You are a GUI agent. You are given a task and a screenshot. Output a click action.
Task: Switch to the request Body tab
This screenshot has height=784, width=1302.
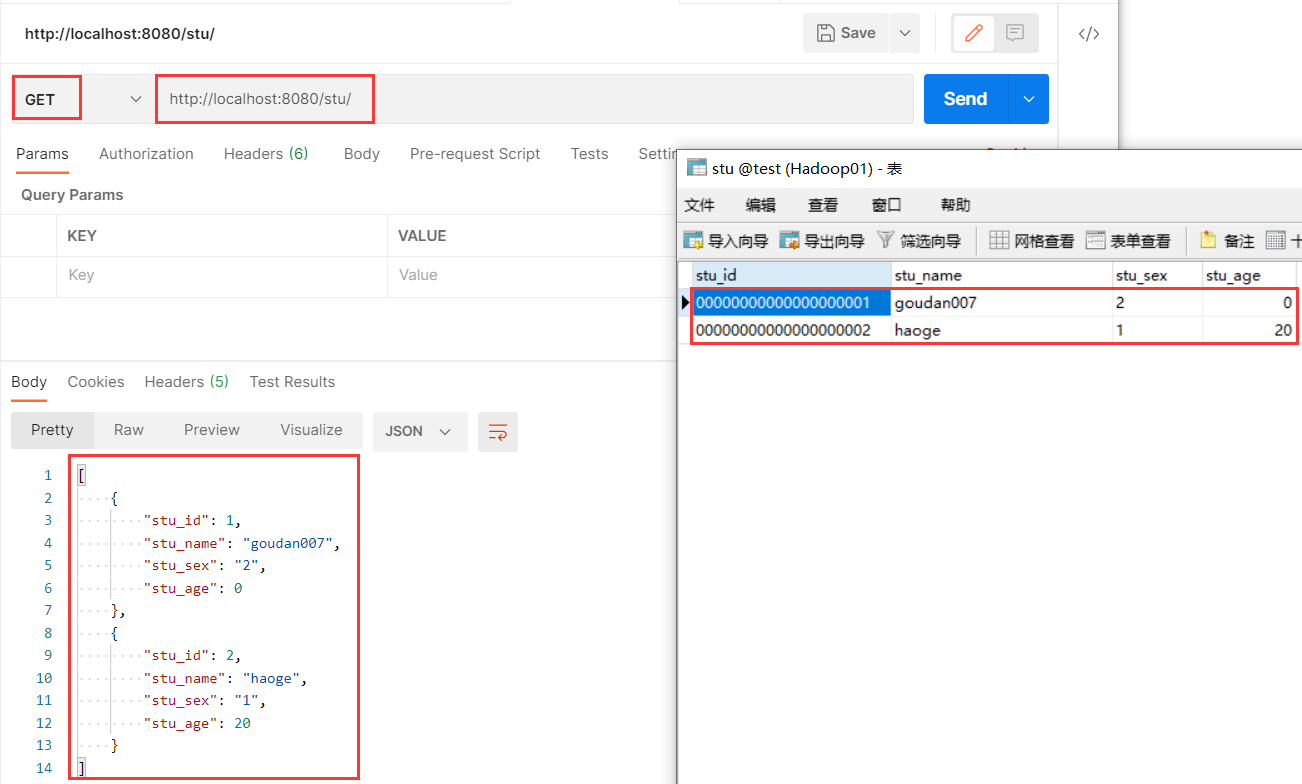coord(361,154)
